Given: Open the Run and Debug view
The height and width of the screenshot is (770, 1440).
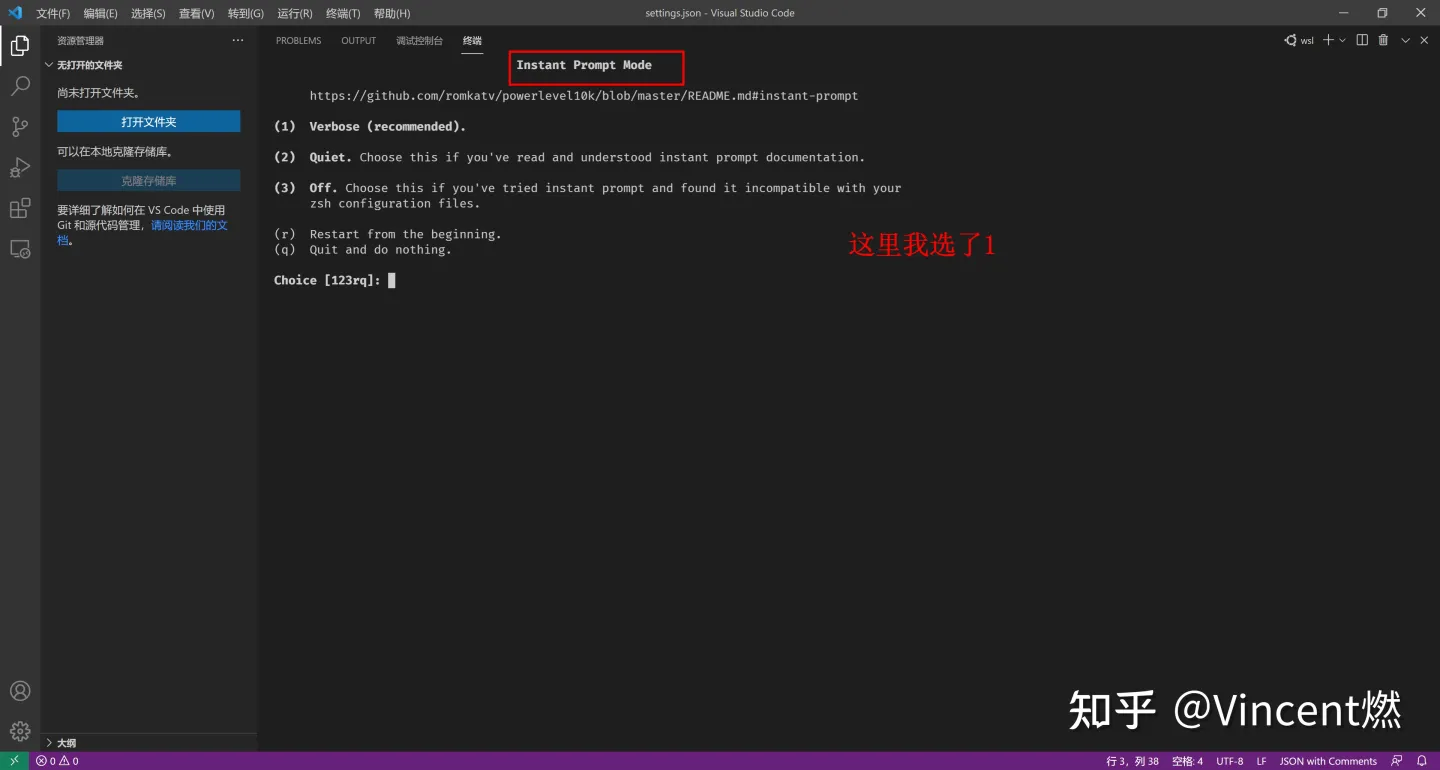Looking at the screenshot, I should click(x=20, y=168).
